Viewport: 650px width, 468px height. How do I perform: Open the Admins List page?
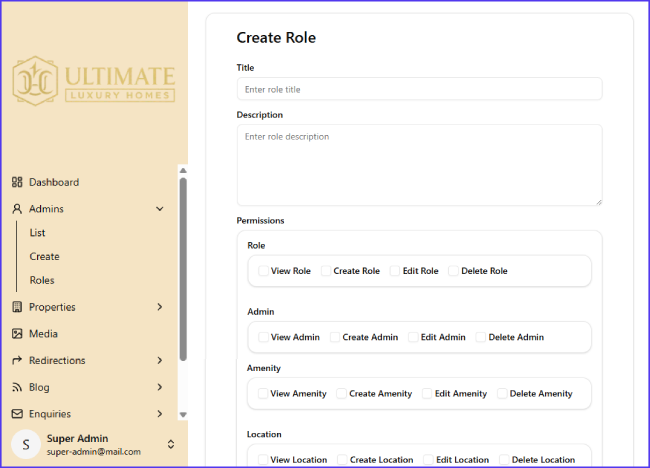coord(37,233)
